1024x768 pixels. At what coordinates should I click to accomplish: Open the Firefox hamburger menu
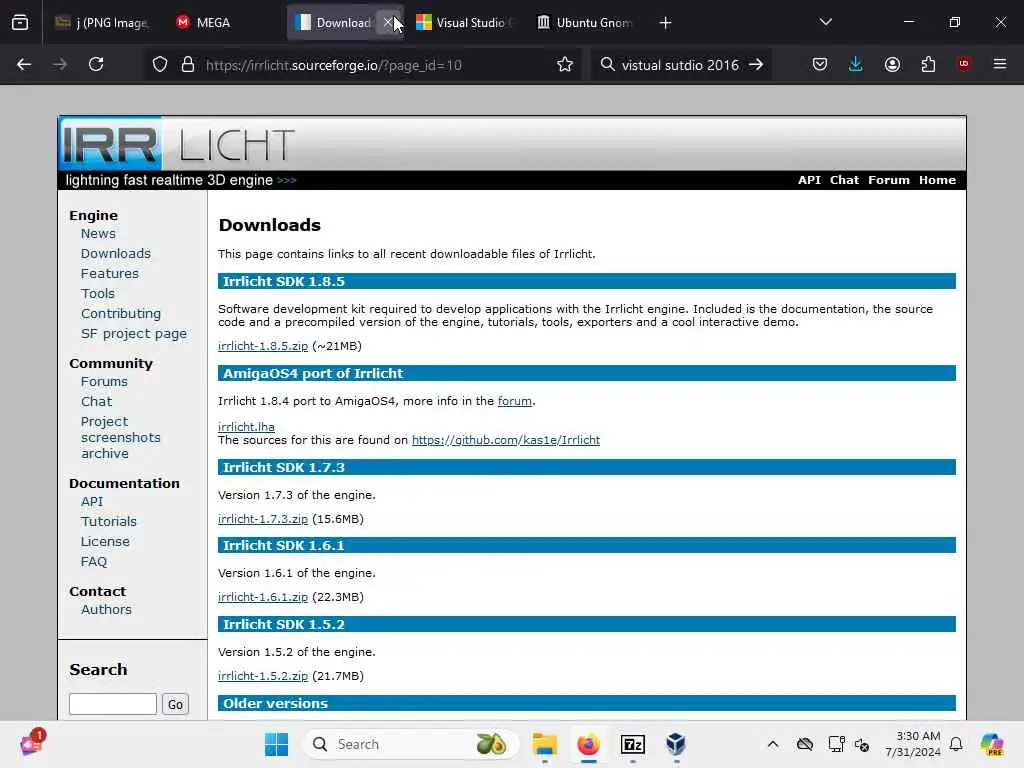tap(1000, 64)
